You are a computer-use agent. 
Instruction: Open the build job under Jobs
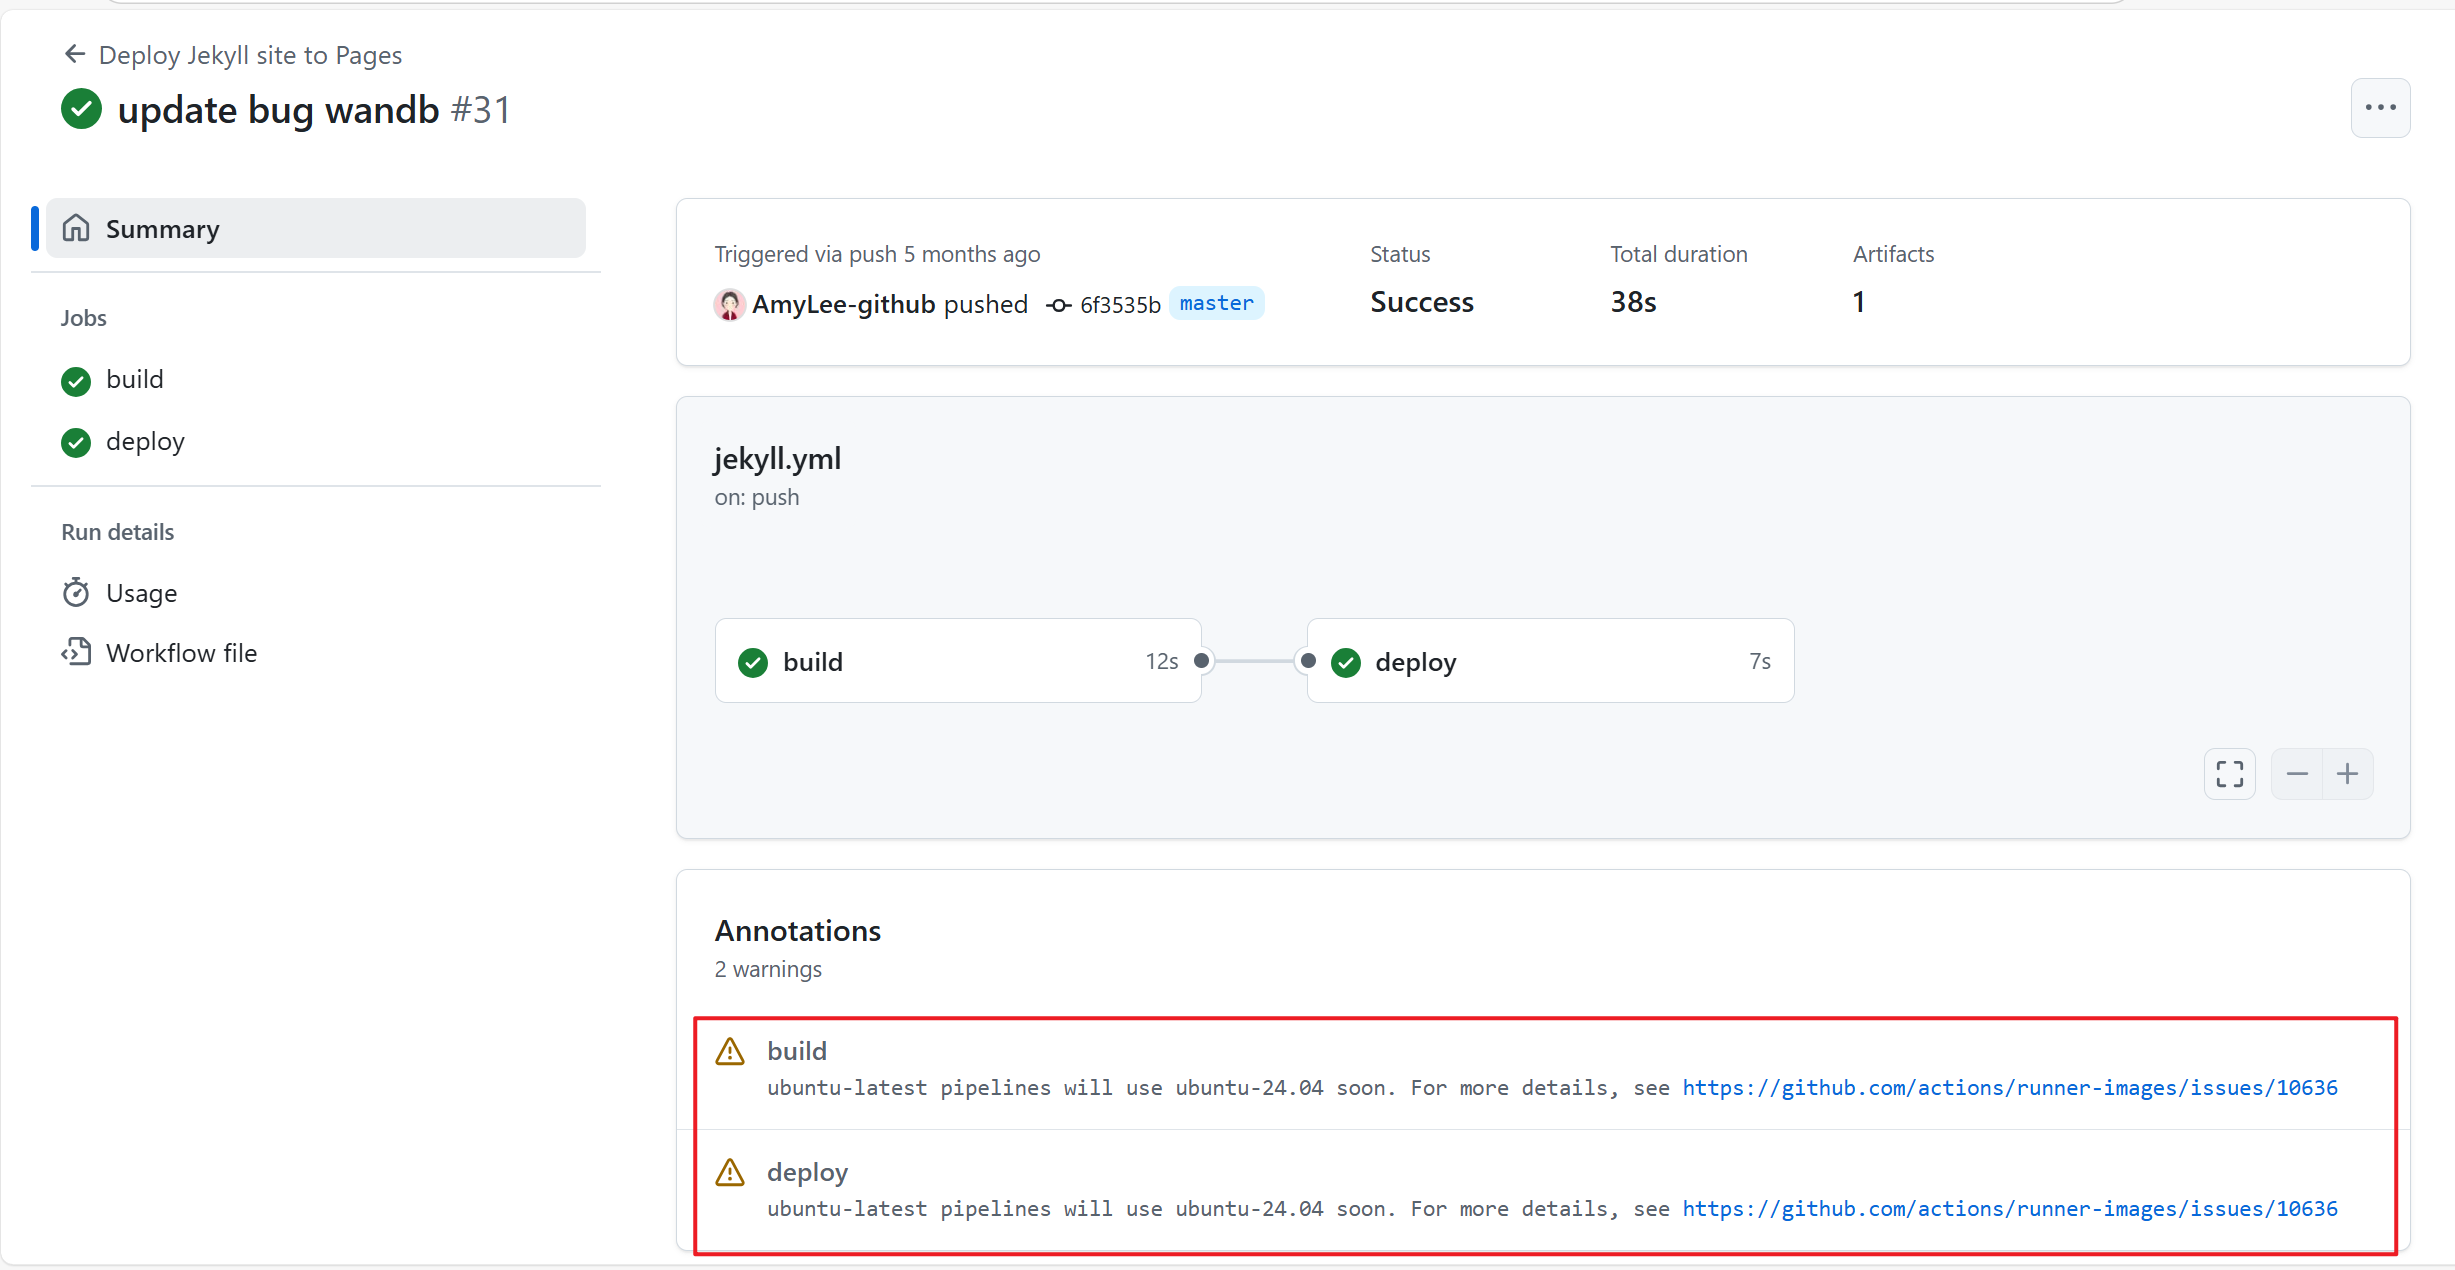[x=135, y=379]
